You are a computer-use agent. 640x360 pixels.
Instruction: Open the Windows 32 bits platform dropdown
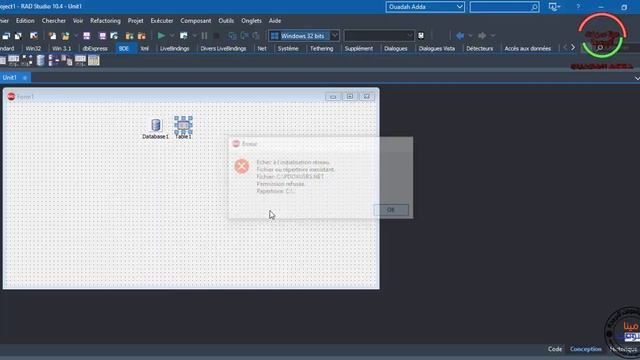tap(334, 36)
